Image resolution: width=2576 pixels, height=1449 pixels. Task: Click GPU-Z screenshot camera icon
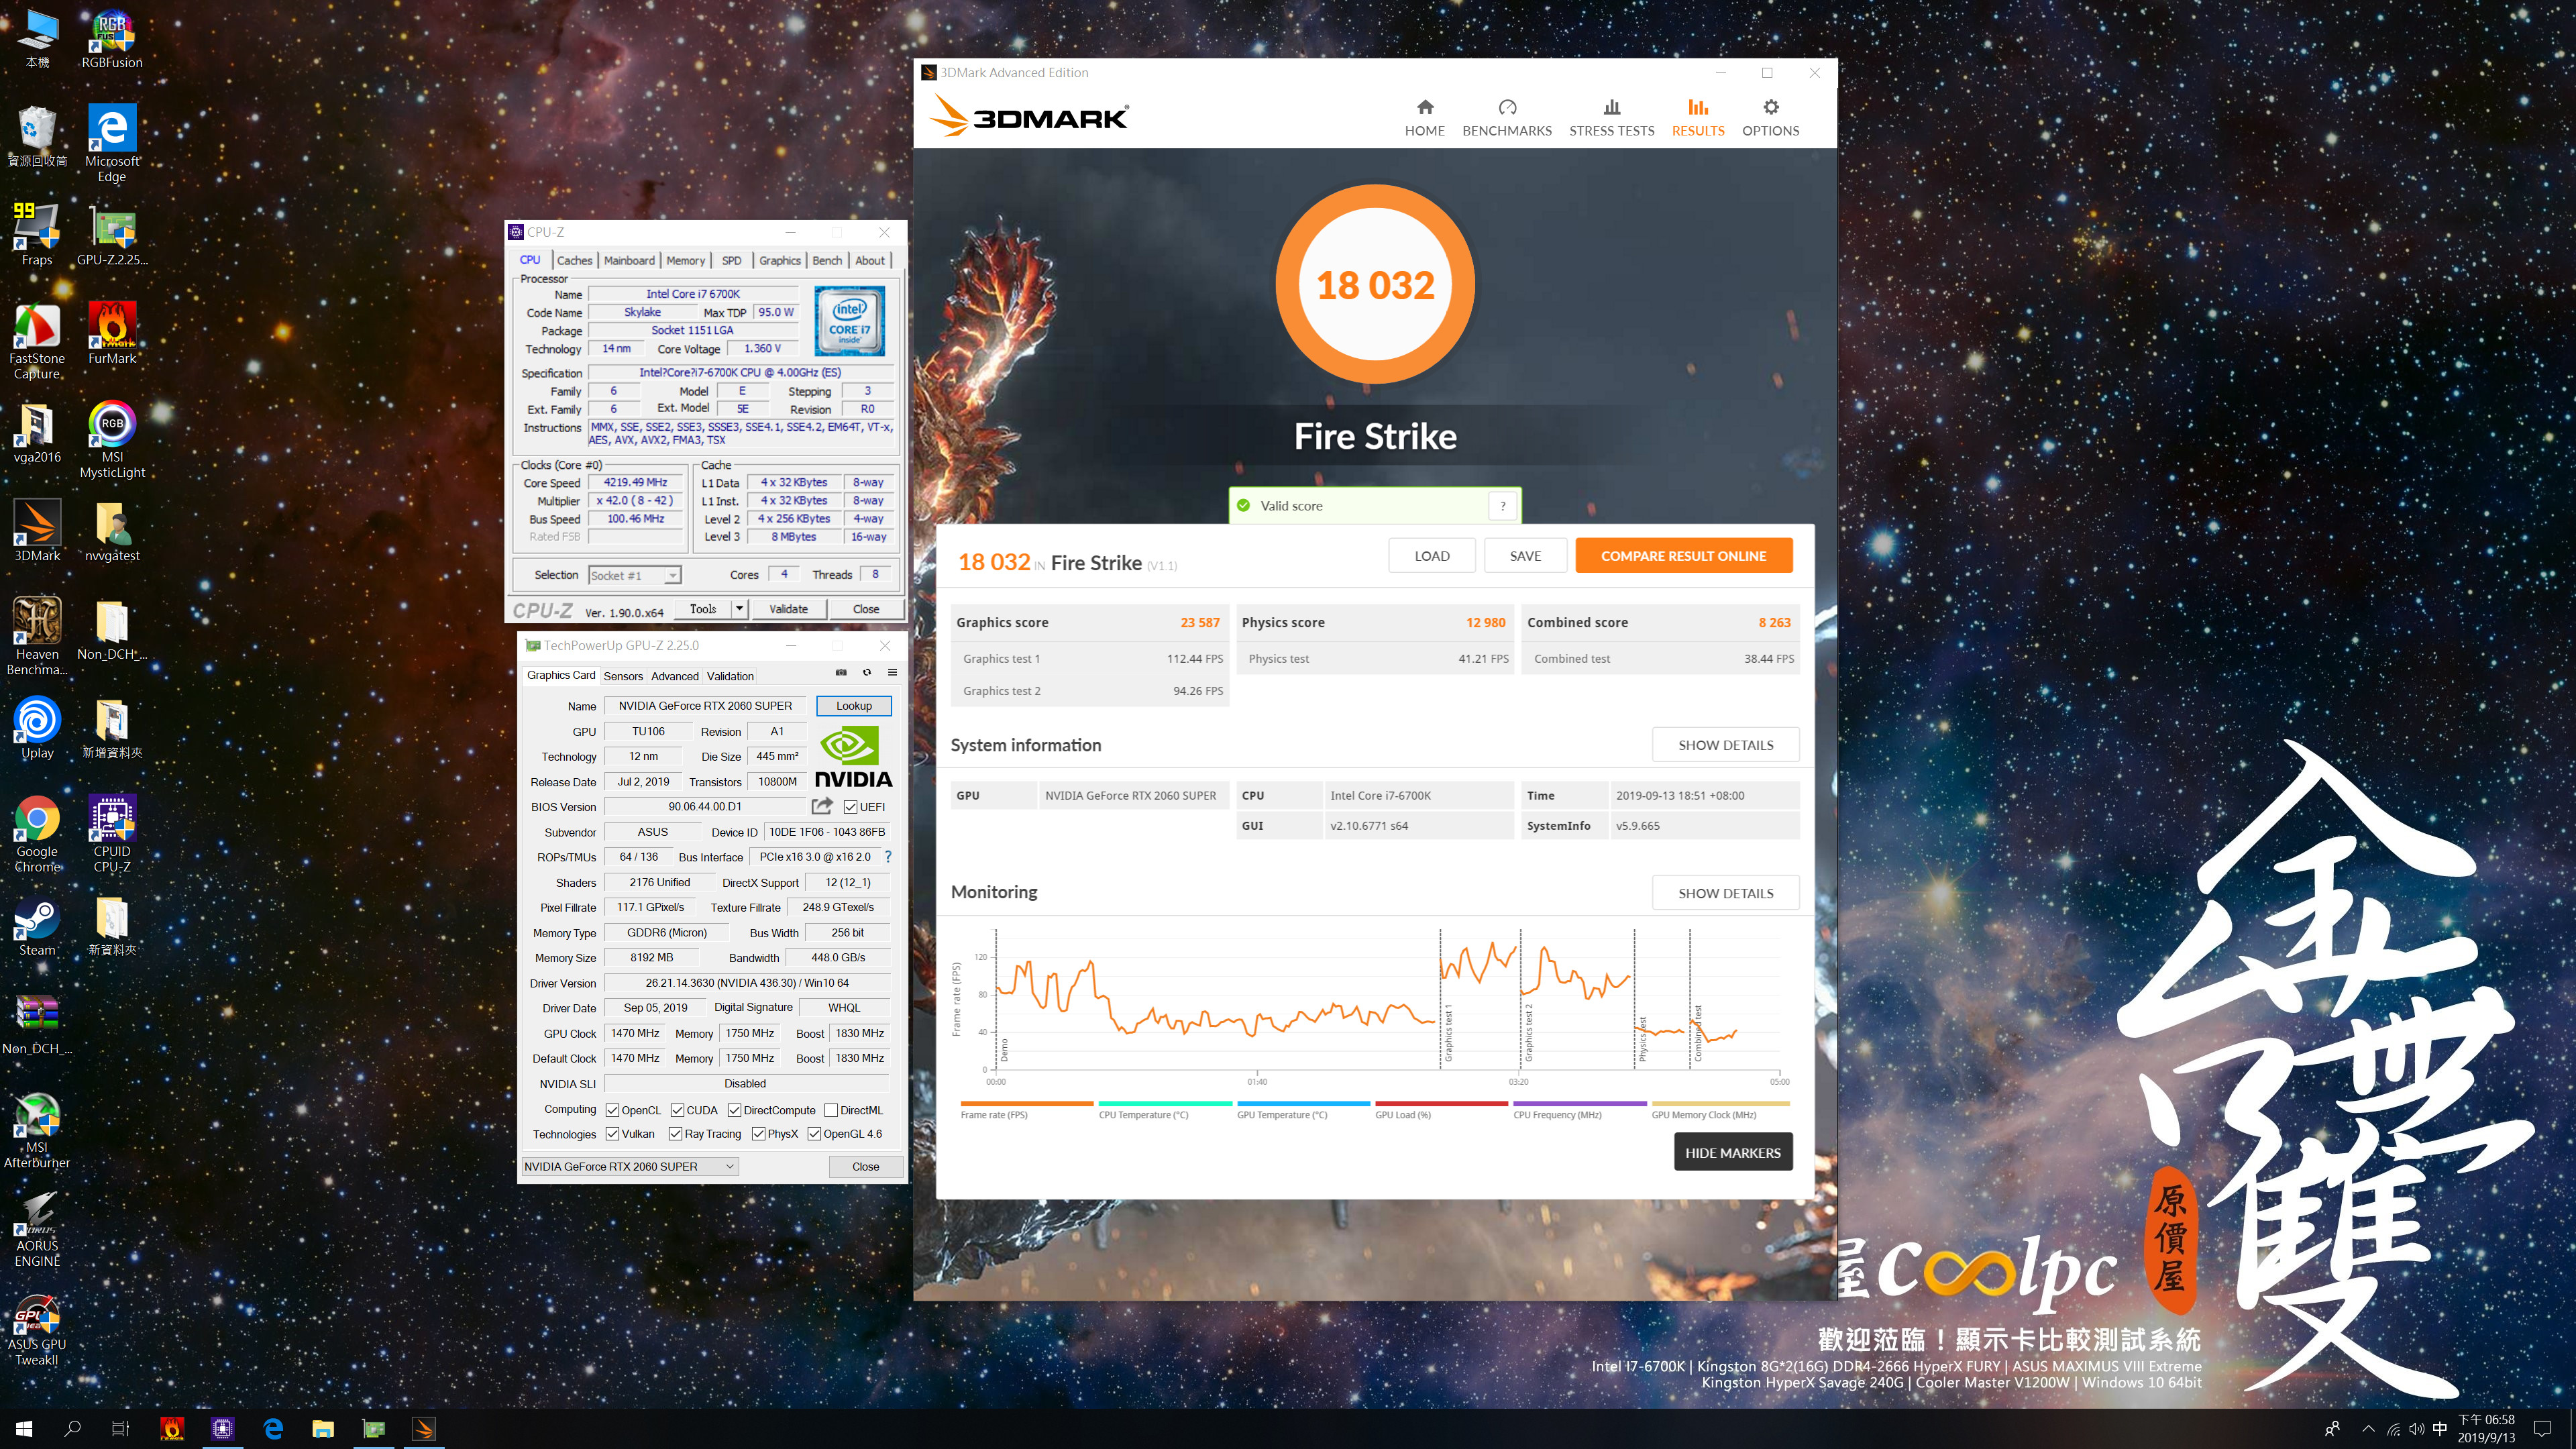pyautogui.click(x=841, y=673)
